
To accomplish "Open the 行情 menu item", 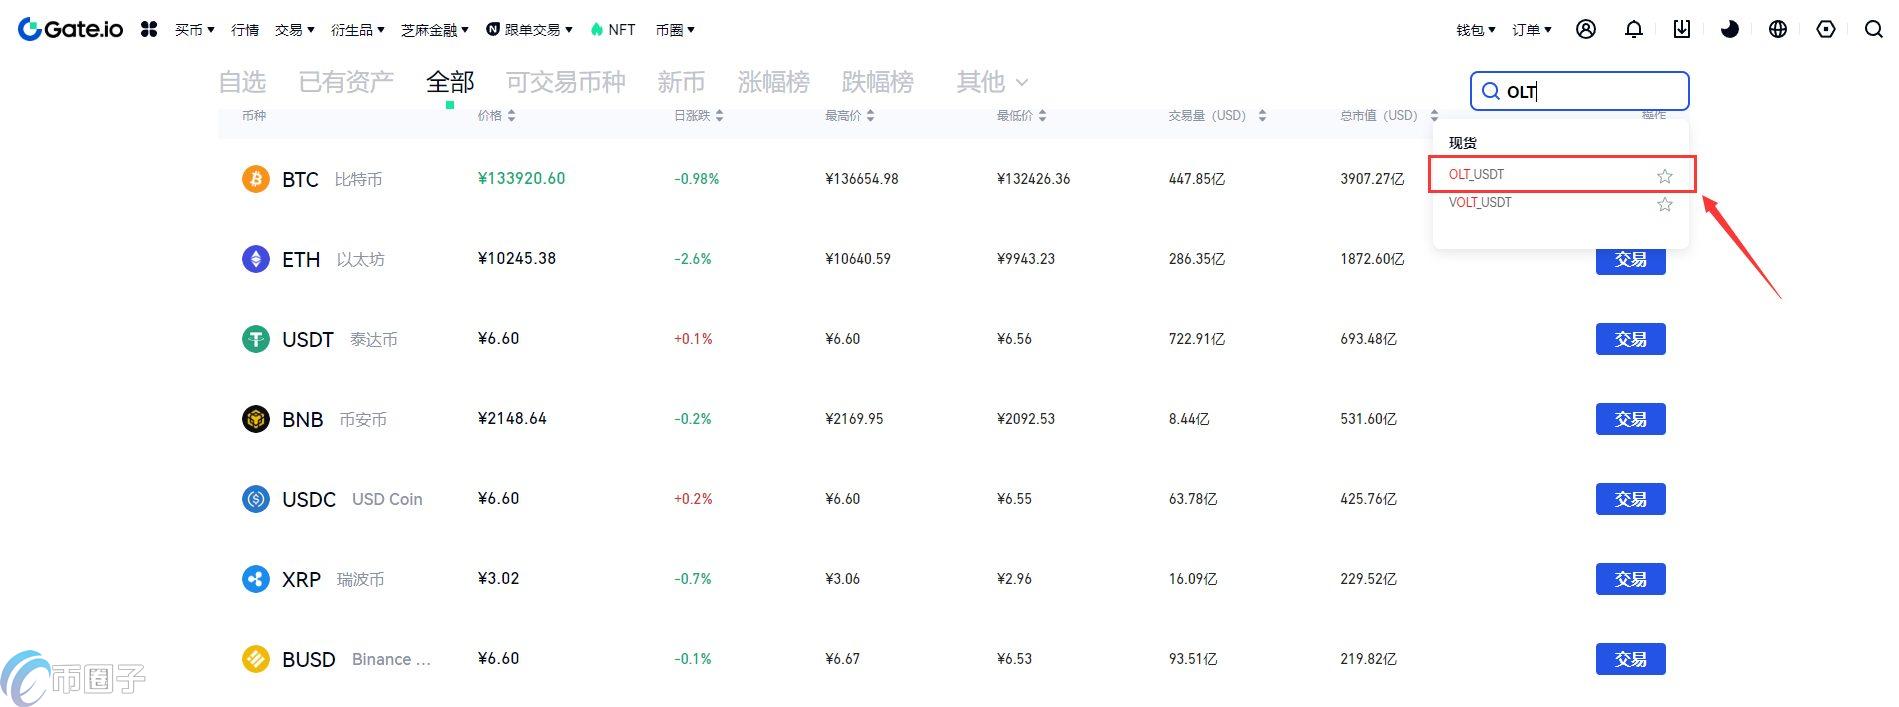I will [245, 30].
